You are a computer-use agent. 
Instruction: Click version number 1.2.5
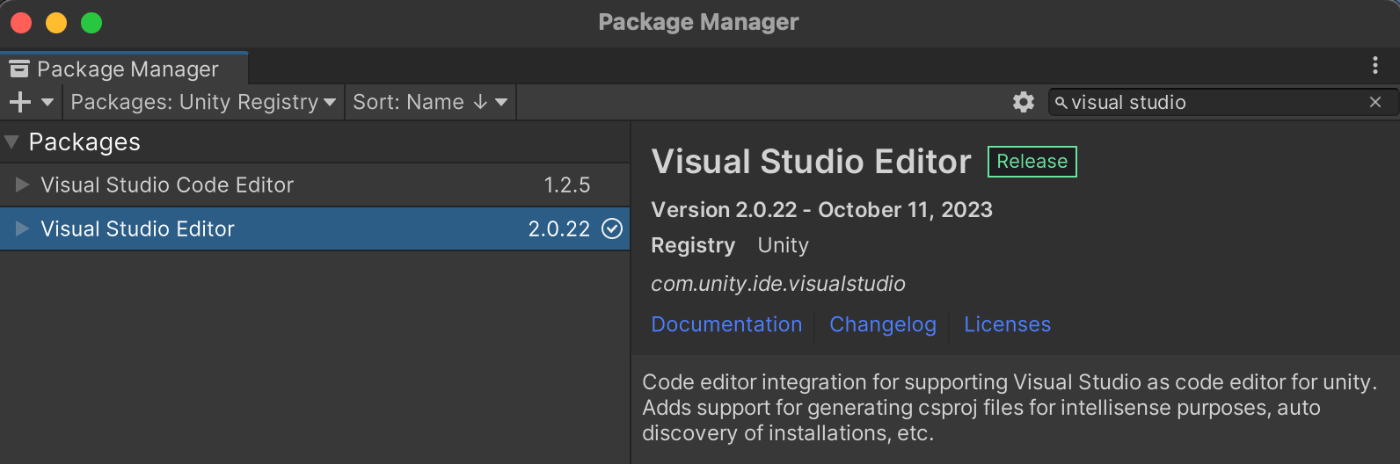(567, 185)
